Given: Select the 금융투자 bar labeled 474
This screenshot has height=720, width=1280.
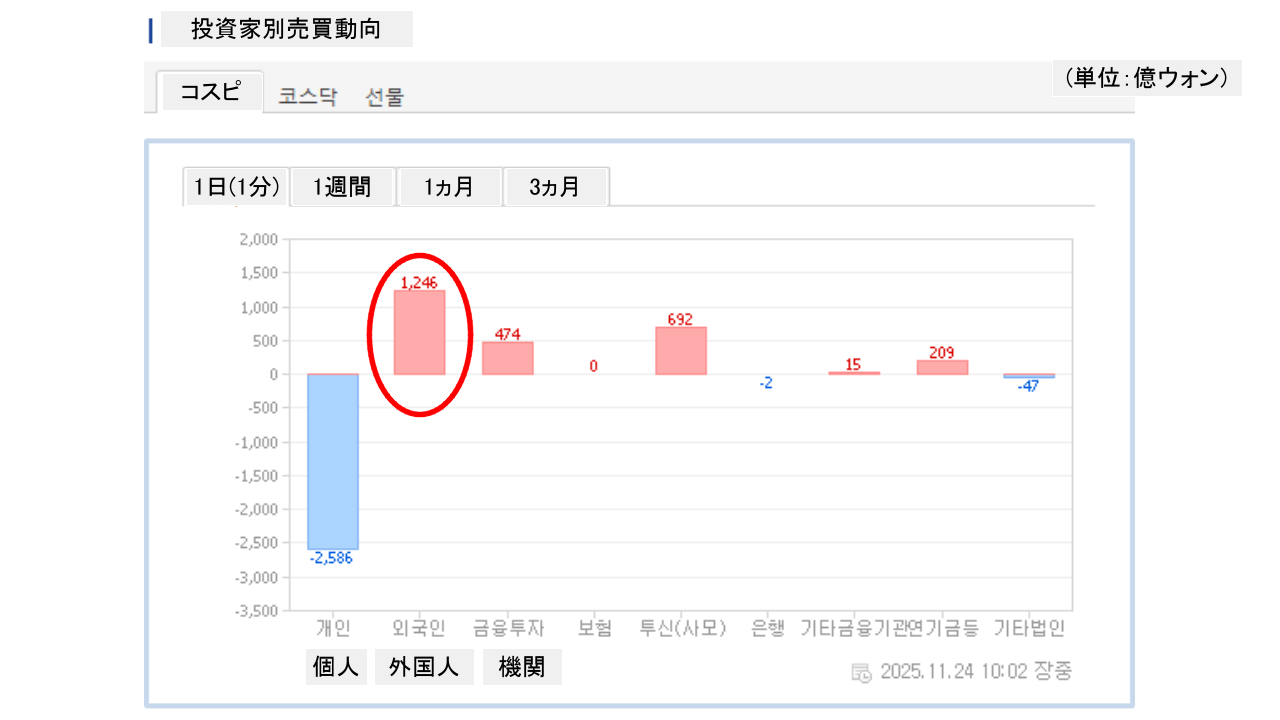Looking at the screenshot, I should pos(507,358).
